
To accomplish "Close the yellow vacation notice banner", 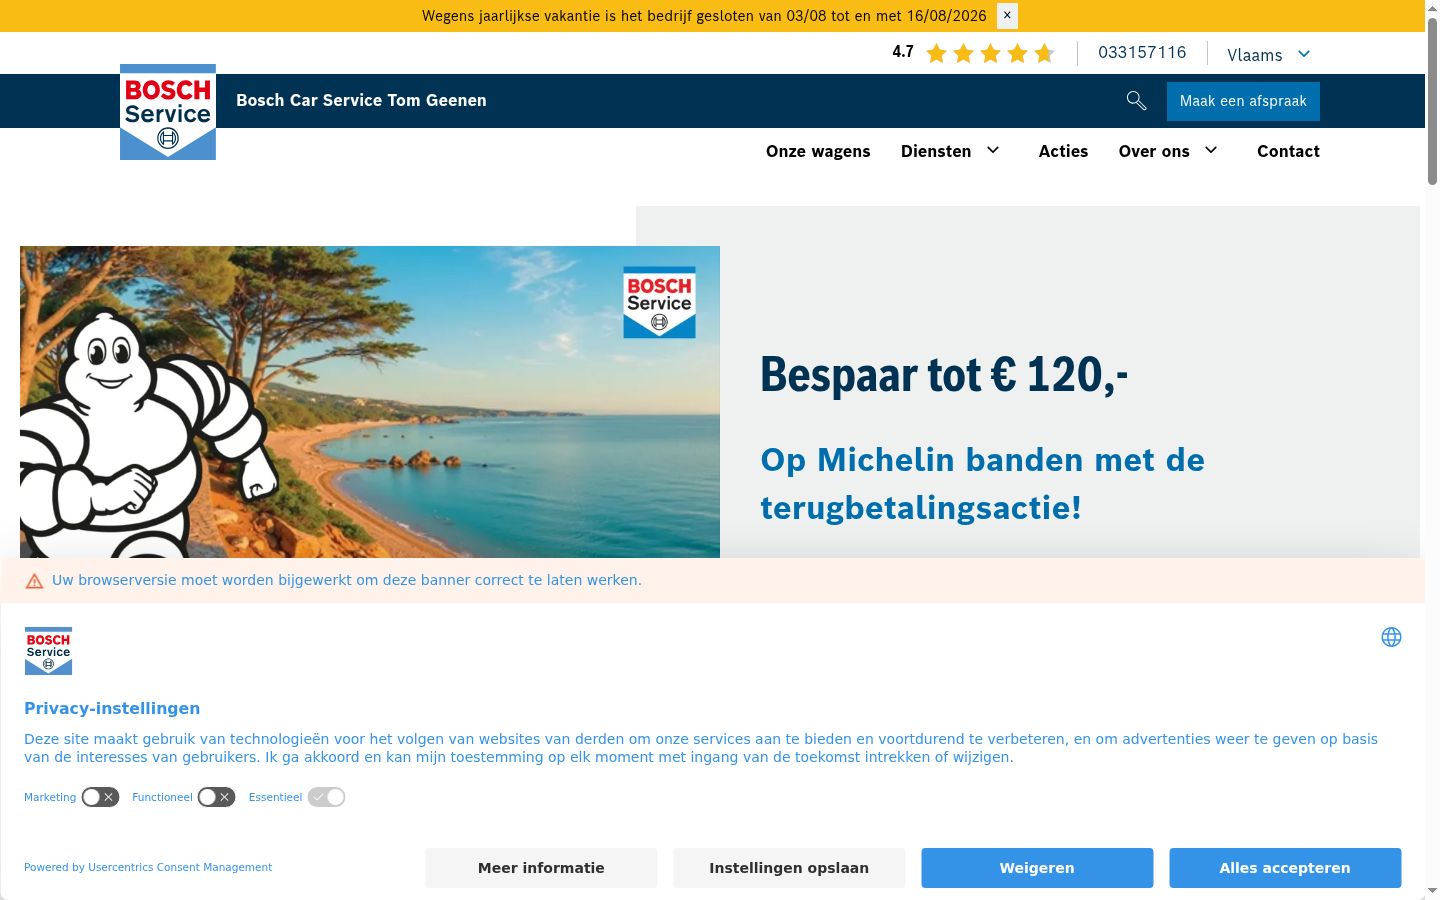I will coord(1007,16).
